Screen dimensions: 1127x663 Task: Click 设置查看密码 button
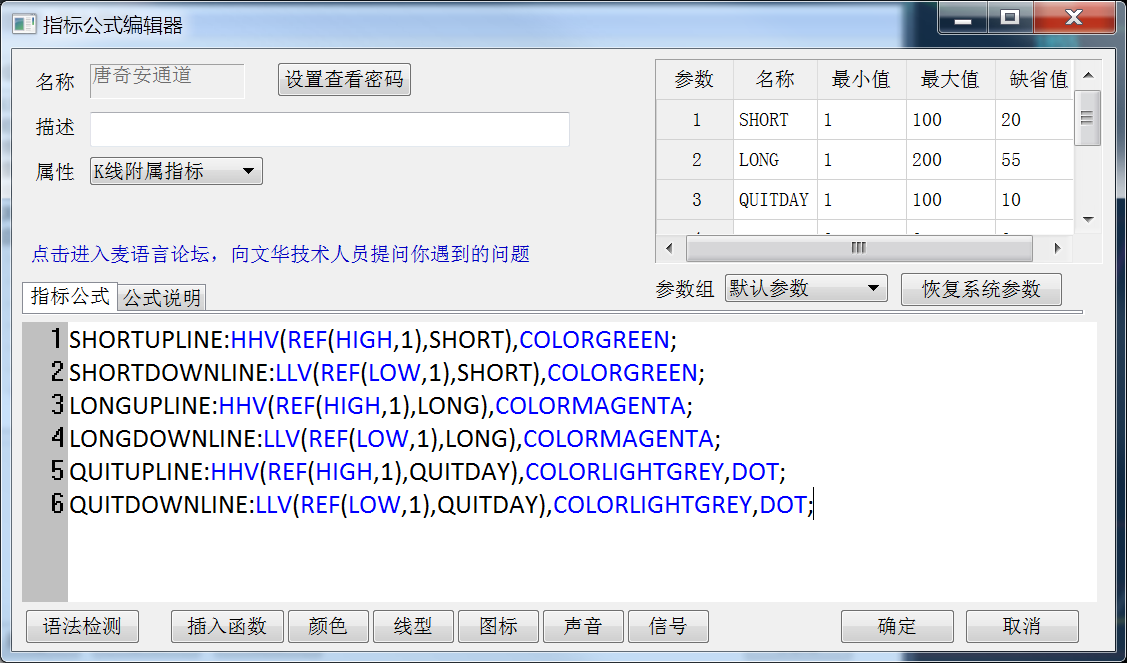pos(344,80)
